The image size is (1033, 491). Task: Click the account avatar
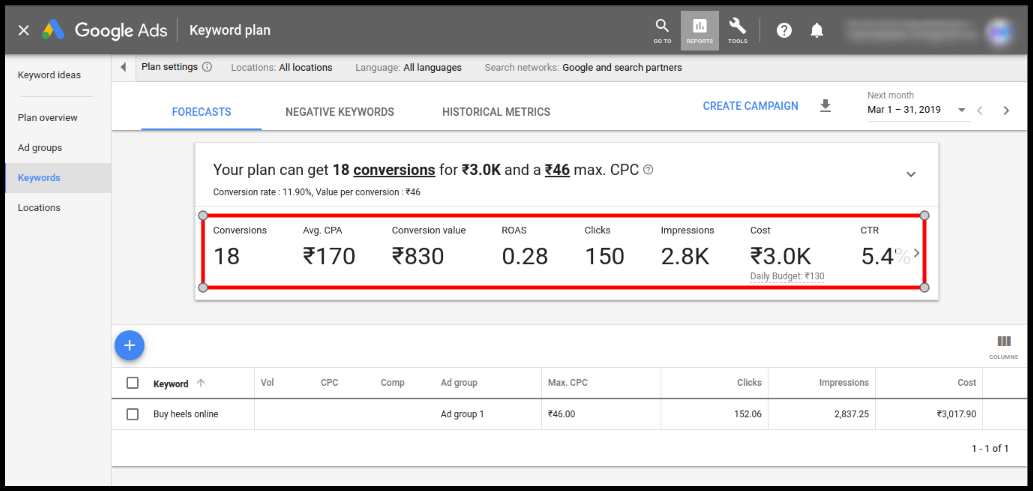[999, 30]
